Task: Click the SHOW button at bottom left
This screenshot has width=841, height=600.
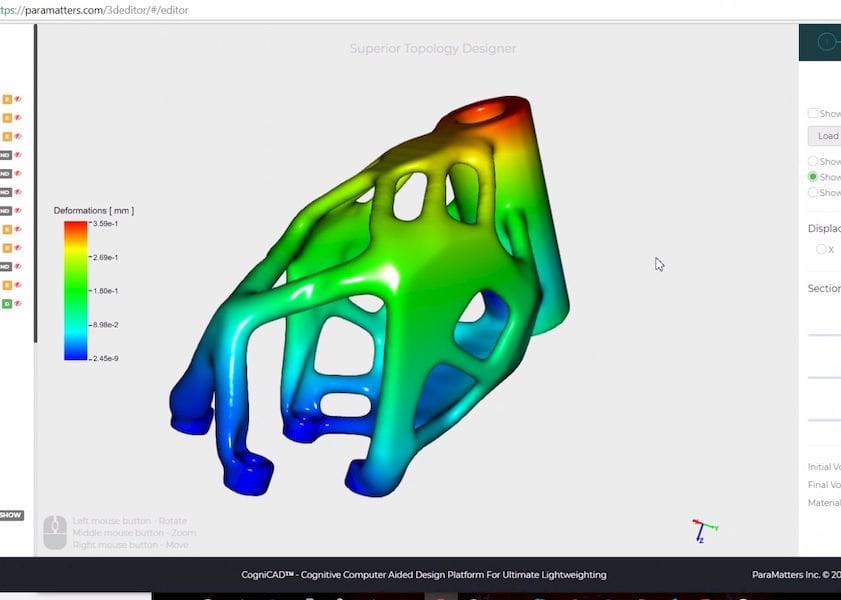Action: click(x=10, y=515)
